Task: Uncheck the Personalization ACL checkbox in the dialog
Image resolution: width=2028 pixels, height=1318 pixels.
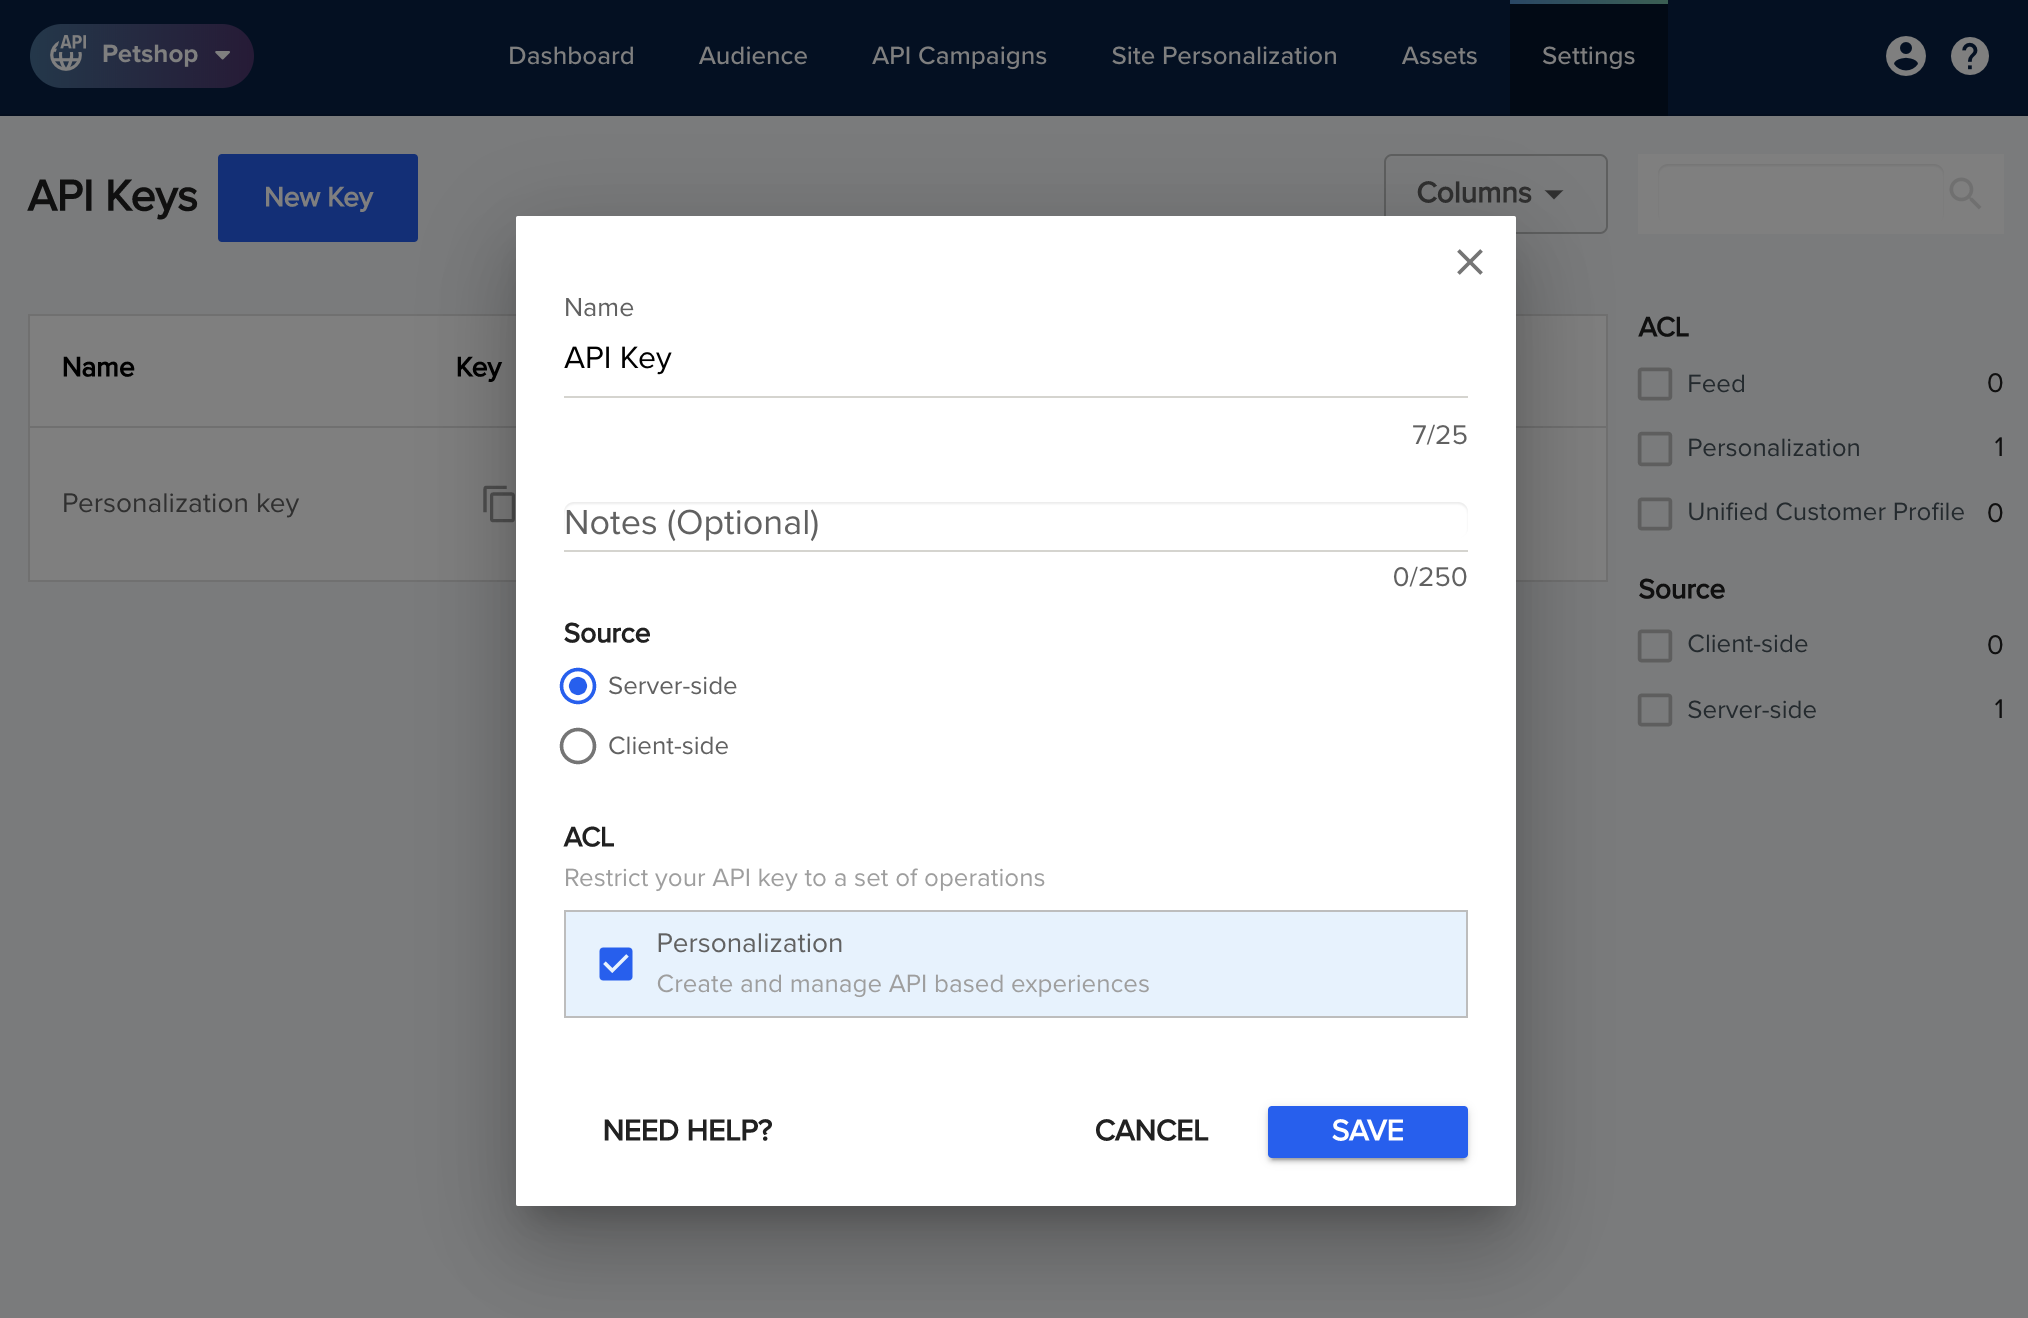Action: pos(616,964)
